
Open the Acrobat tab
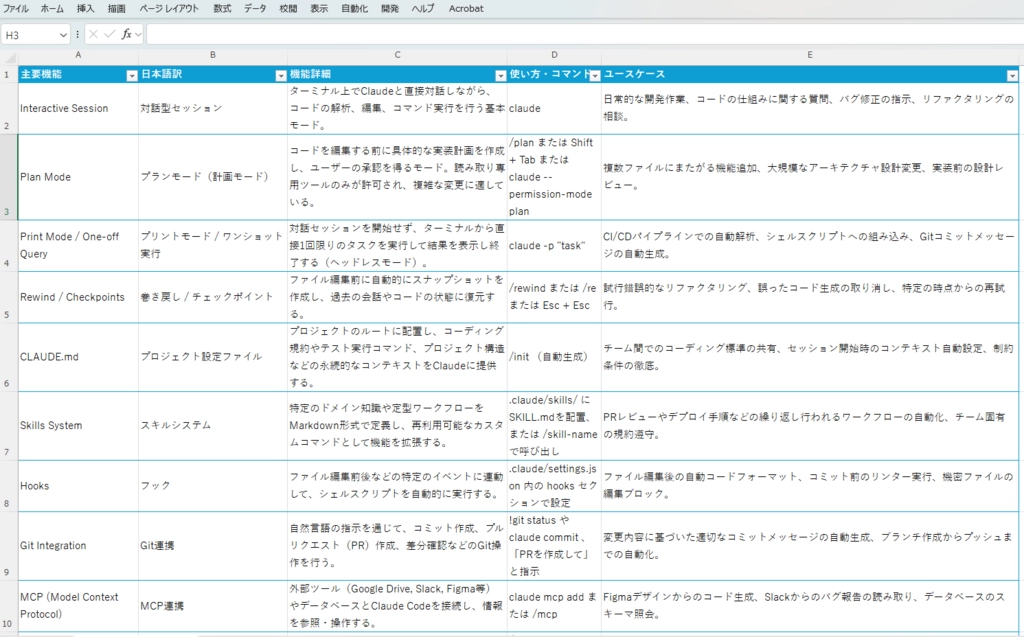(x=466, y=8)
